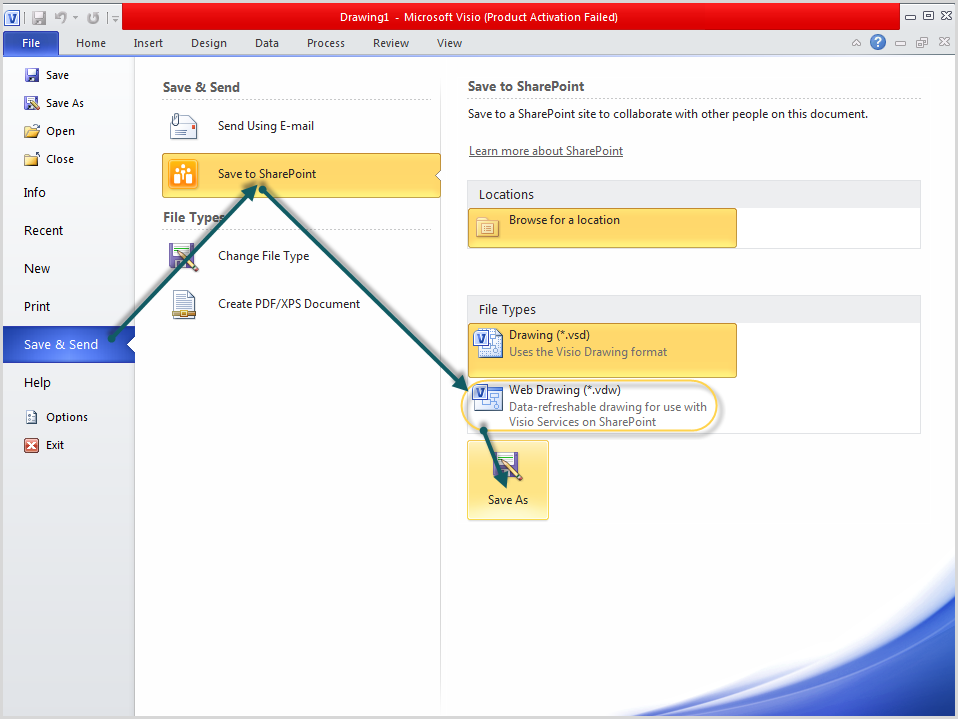
Task: Switch to the Insert ribbon tab
Action: click(x=148, y=43)
